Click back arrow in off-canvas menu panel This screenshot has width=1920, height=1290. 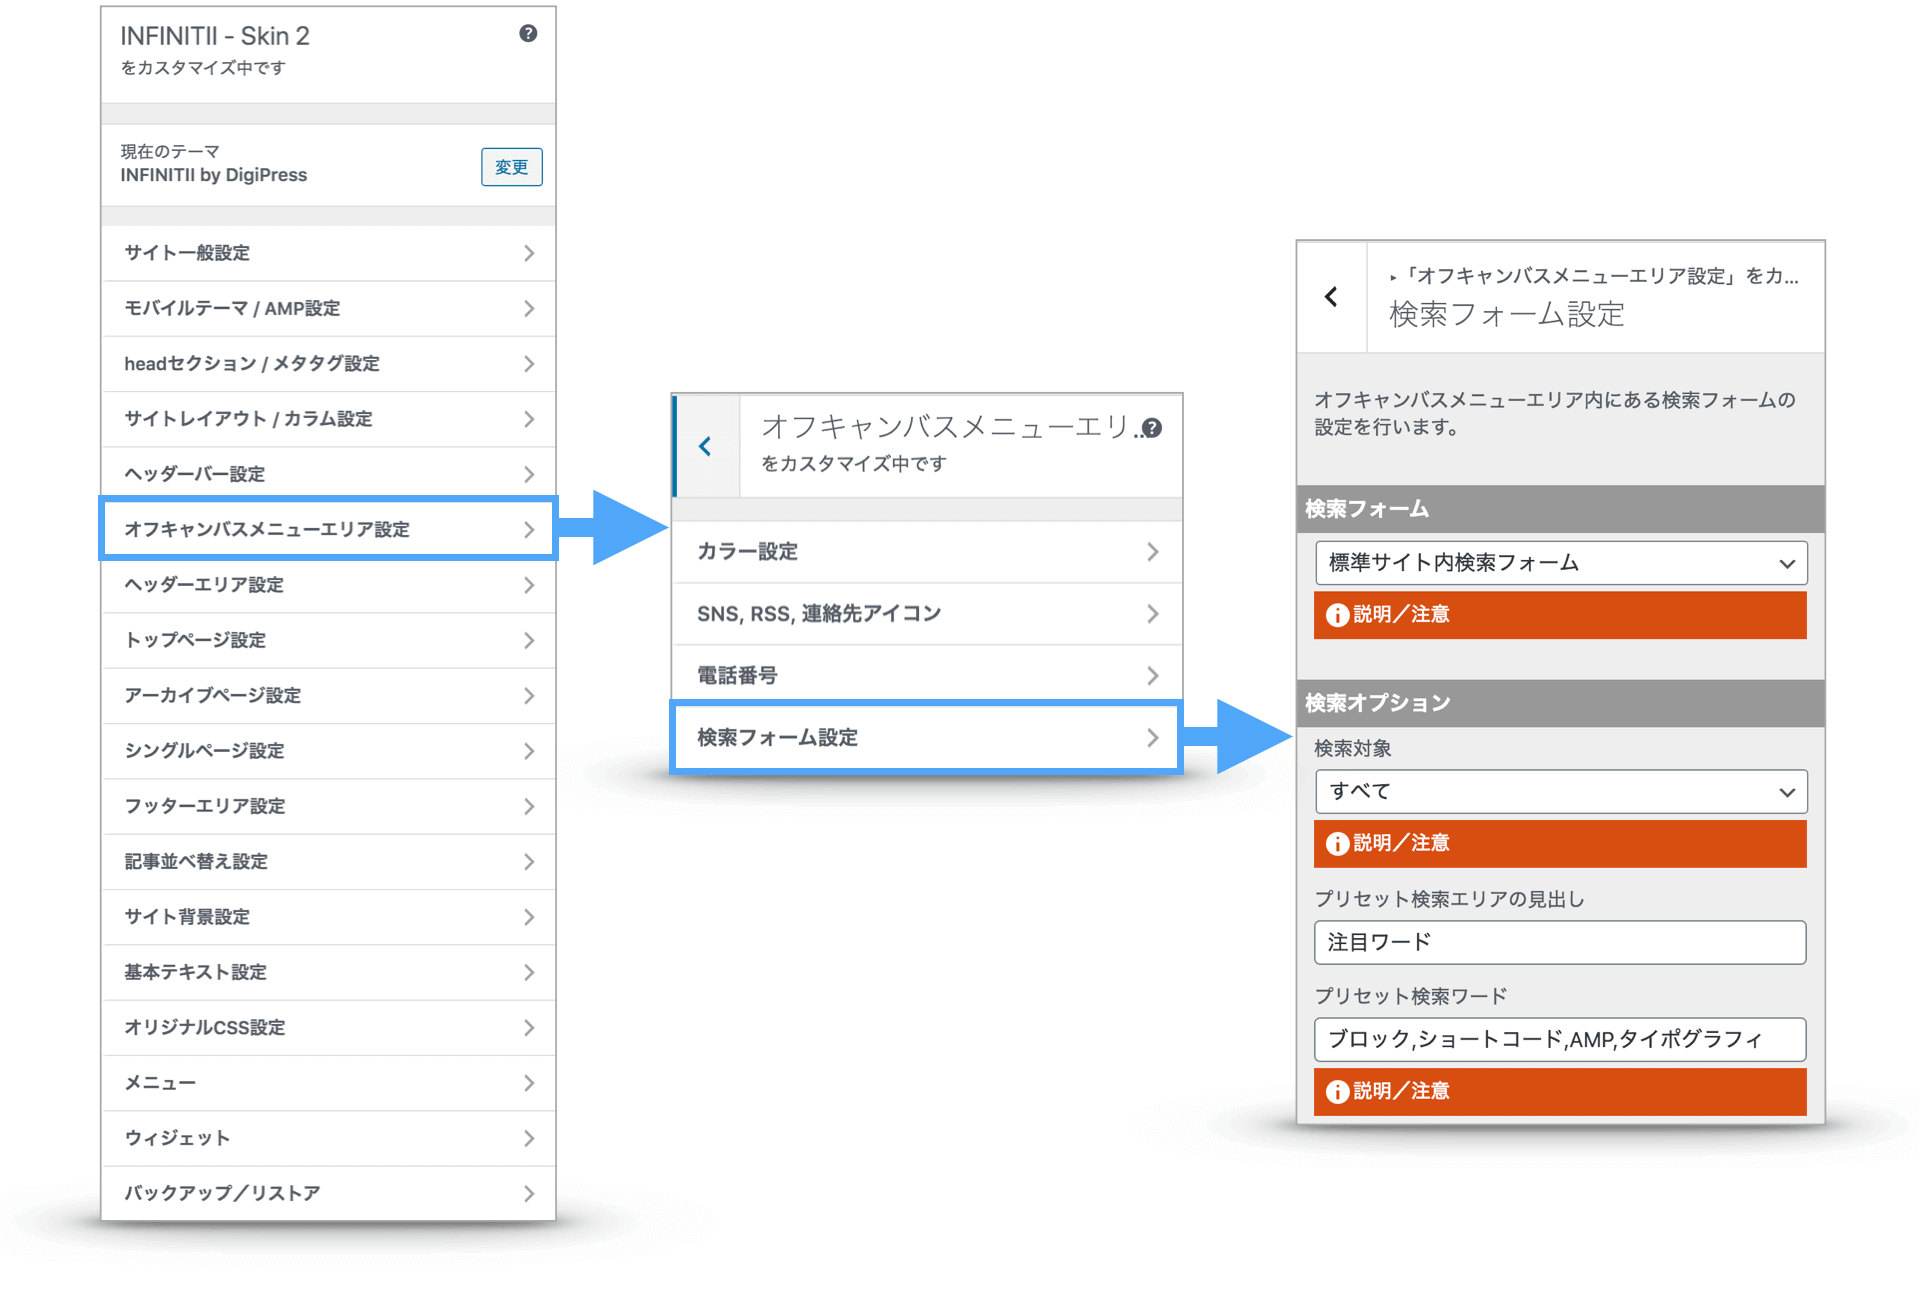coord(706,446)
